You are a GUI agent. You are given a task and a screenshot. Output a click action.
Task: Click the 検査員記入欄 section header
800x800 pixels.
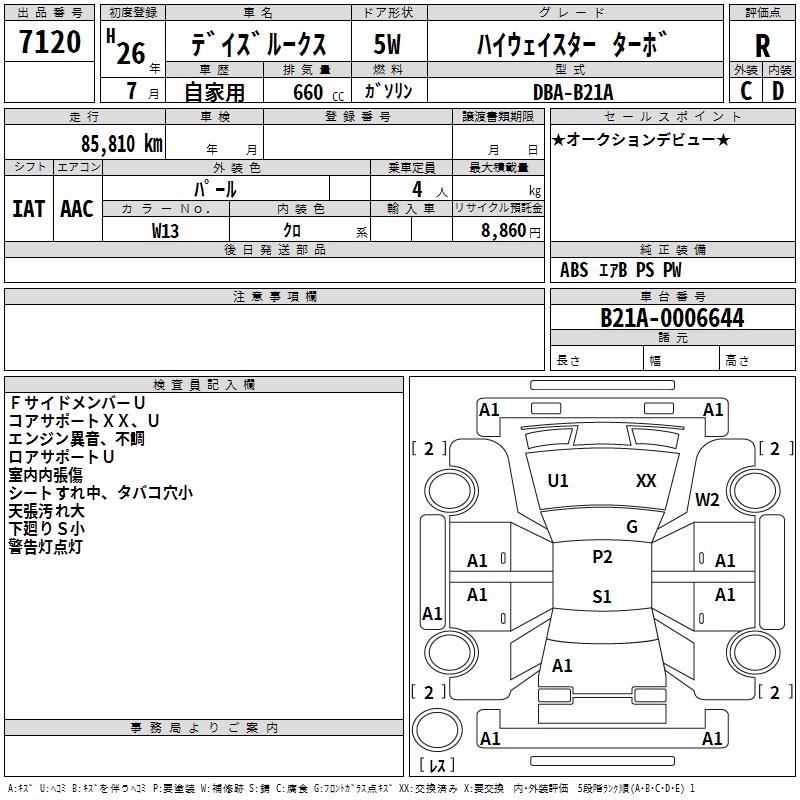coord(204,385)
